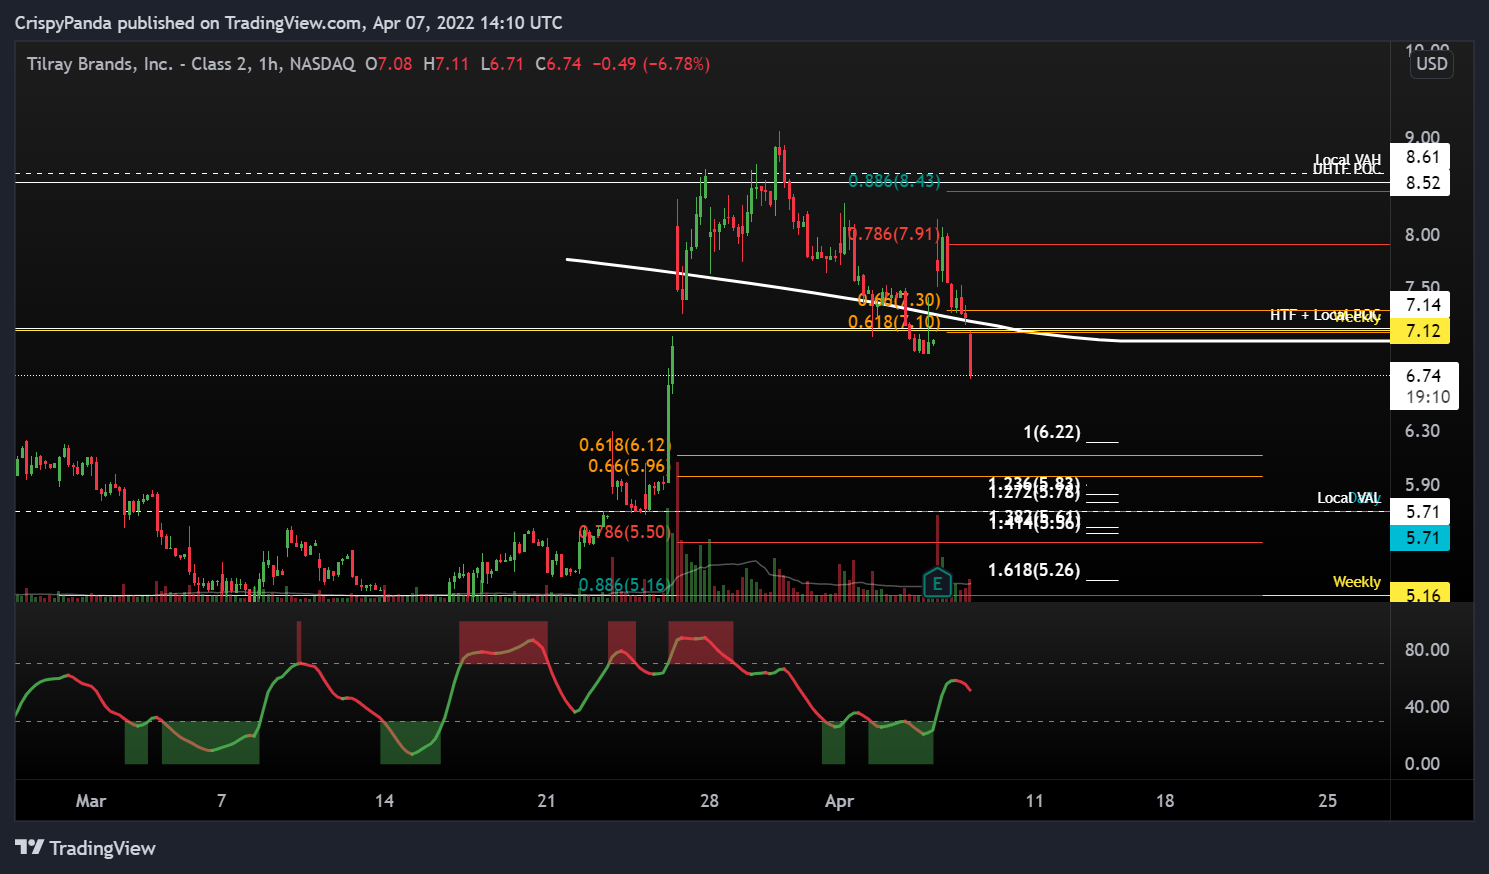Click the '21' date on the time axis
The width and height of the screenshot is (1489, 874).
[x=546, y=801]
